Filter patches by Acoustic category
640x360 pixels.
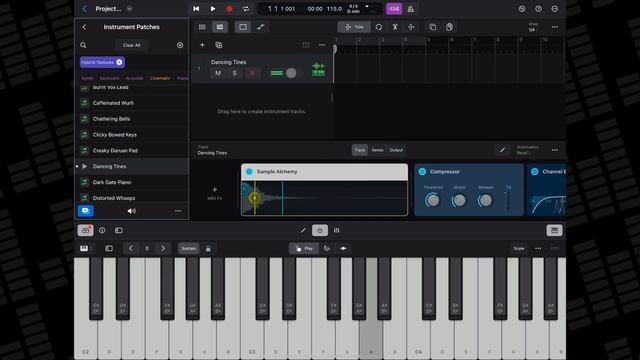point(134,78)
